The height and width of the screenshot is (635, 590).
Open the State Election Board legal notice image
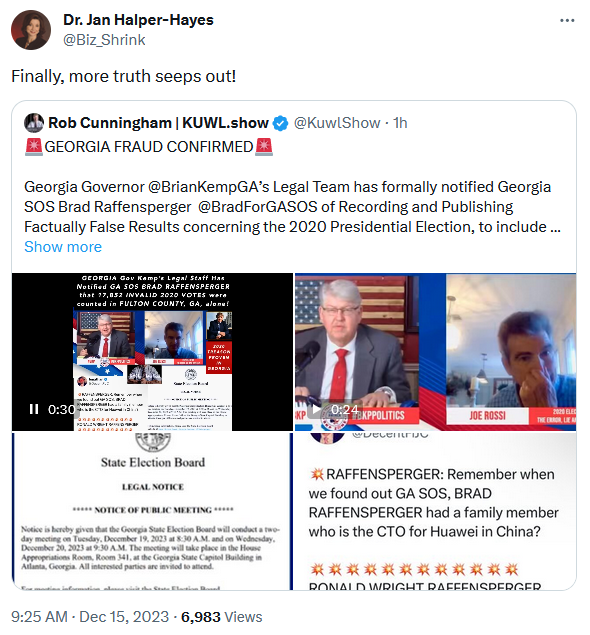[152, 511]
